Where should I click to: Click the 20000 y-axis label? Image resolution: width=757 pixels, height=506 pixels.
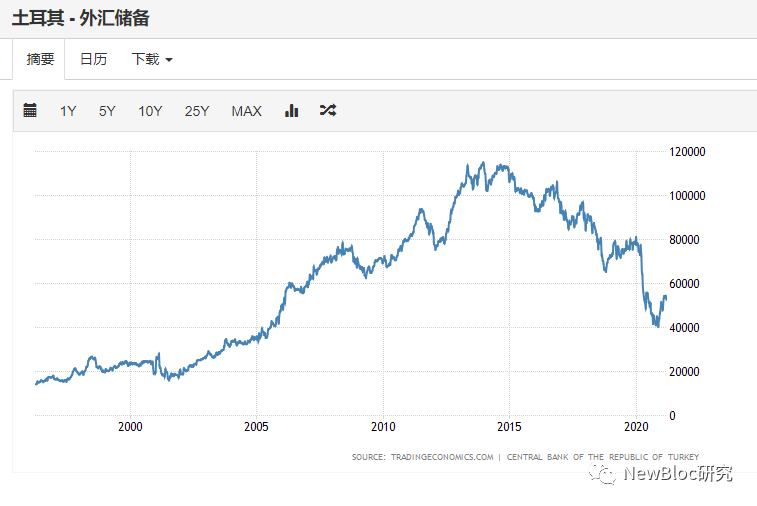[684, 371]
